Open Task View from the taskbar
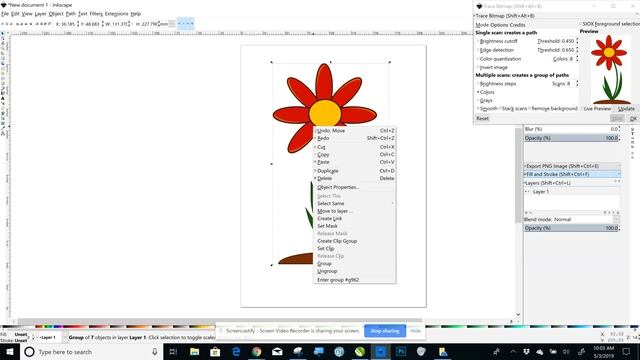The width and height of the screenshot is (640, 360). coord(173,352)
